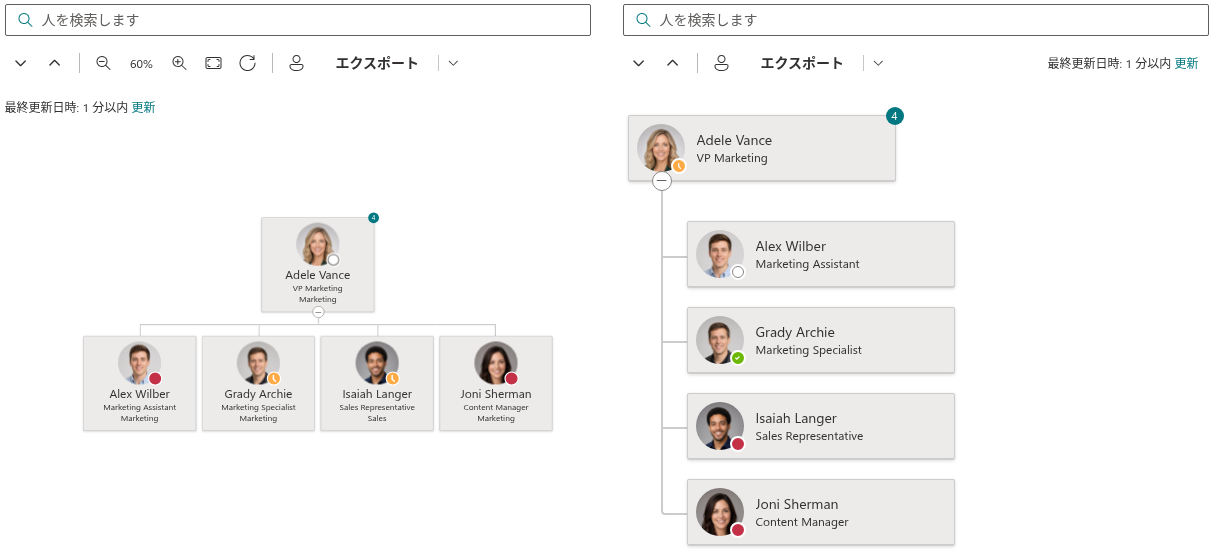Select Grady Archie name in the right list
The image size is (1220, 560).
(795, 332)
